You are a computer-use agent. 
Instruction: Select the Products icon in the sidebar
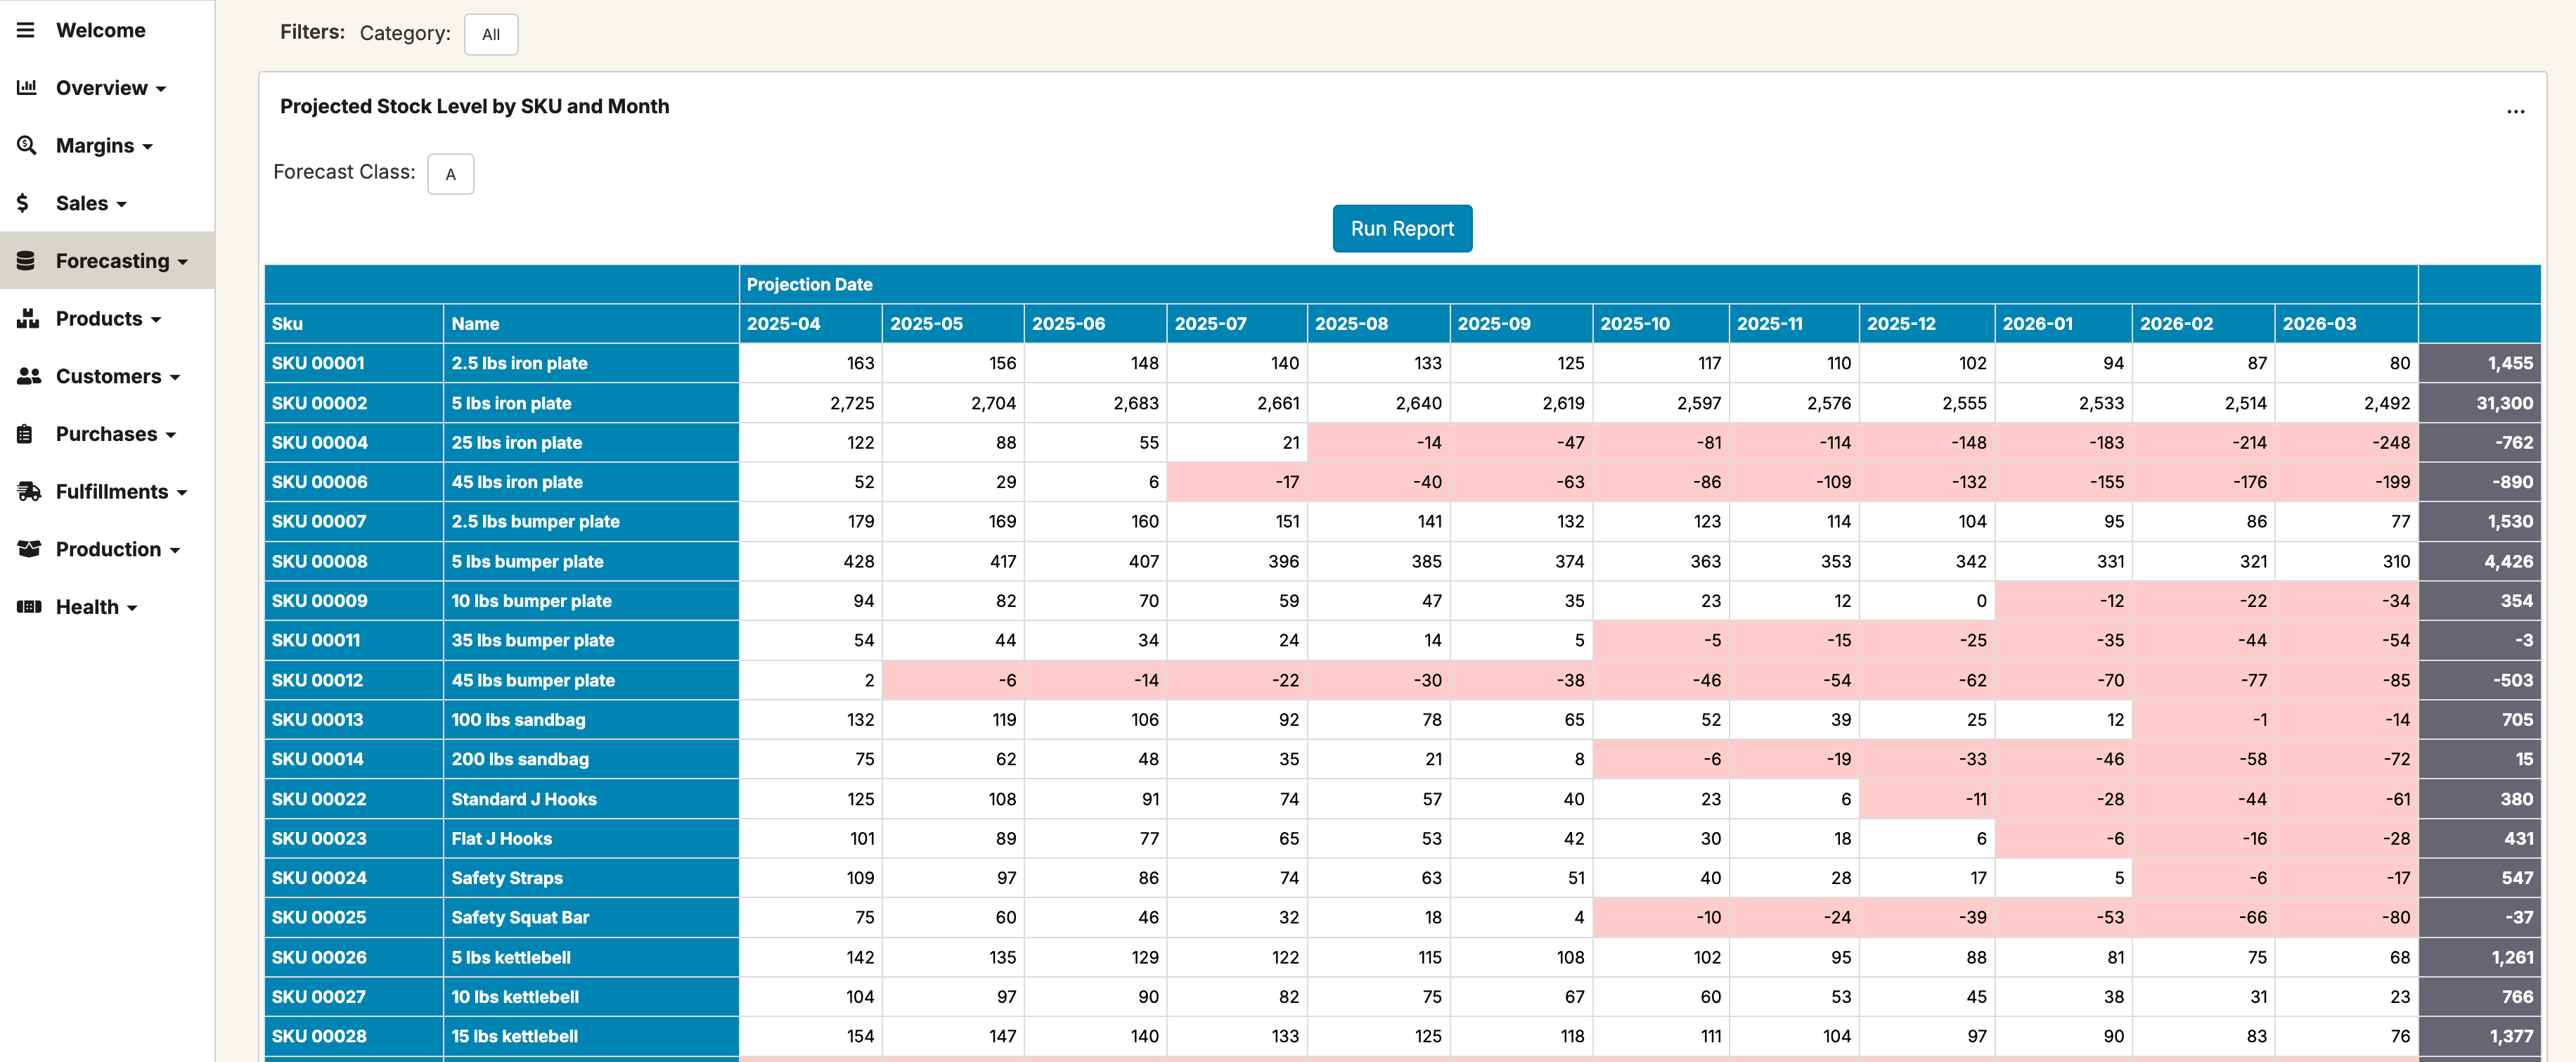[27, 318]
